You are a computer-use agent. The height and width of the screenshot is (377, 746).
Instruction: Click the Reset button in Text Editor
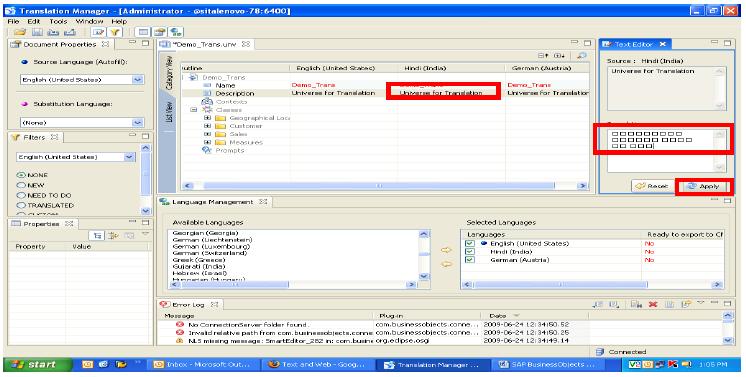pos(652,186)
